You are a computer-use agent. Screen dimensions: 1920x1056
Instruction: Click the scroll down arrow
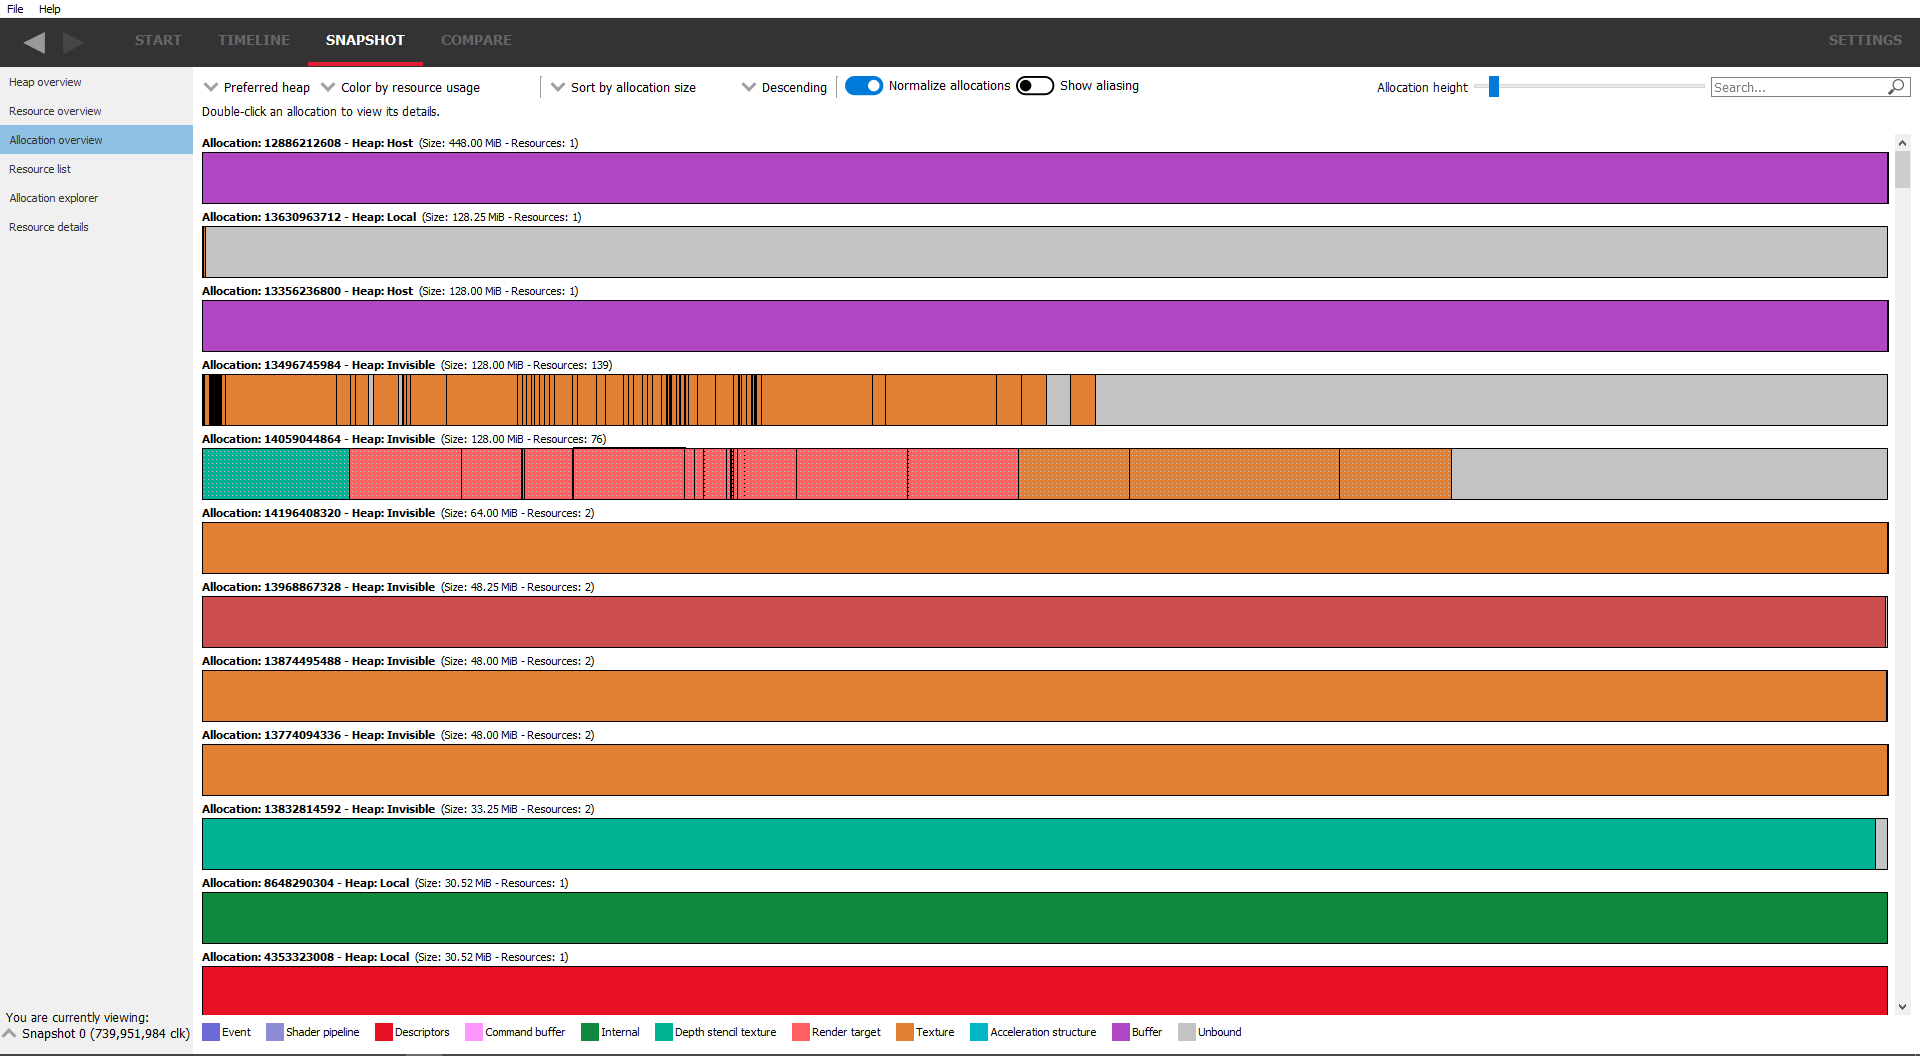point(1902,1007)
